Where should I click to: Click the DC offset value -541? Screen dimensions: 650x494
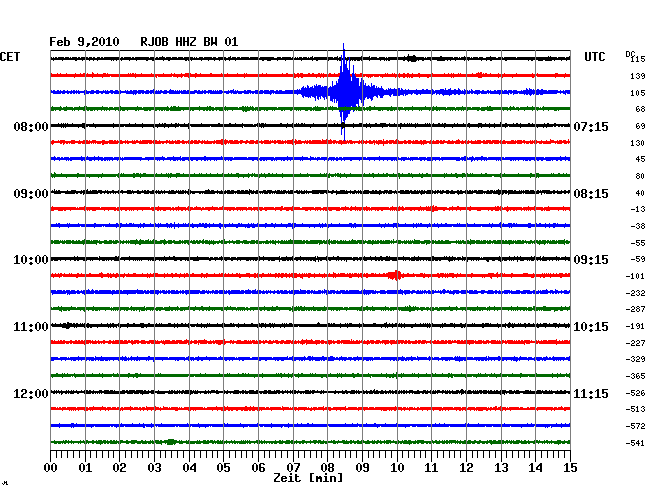635,443
